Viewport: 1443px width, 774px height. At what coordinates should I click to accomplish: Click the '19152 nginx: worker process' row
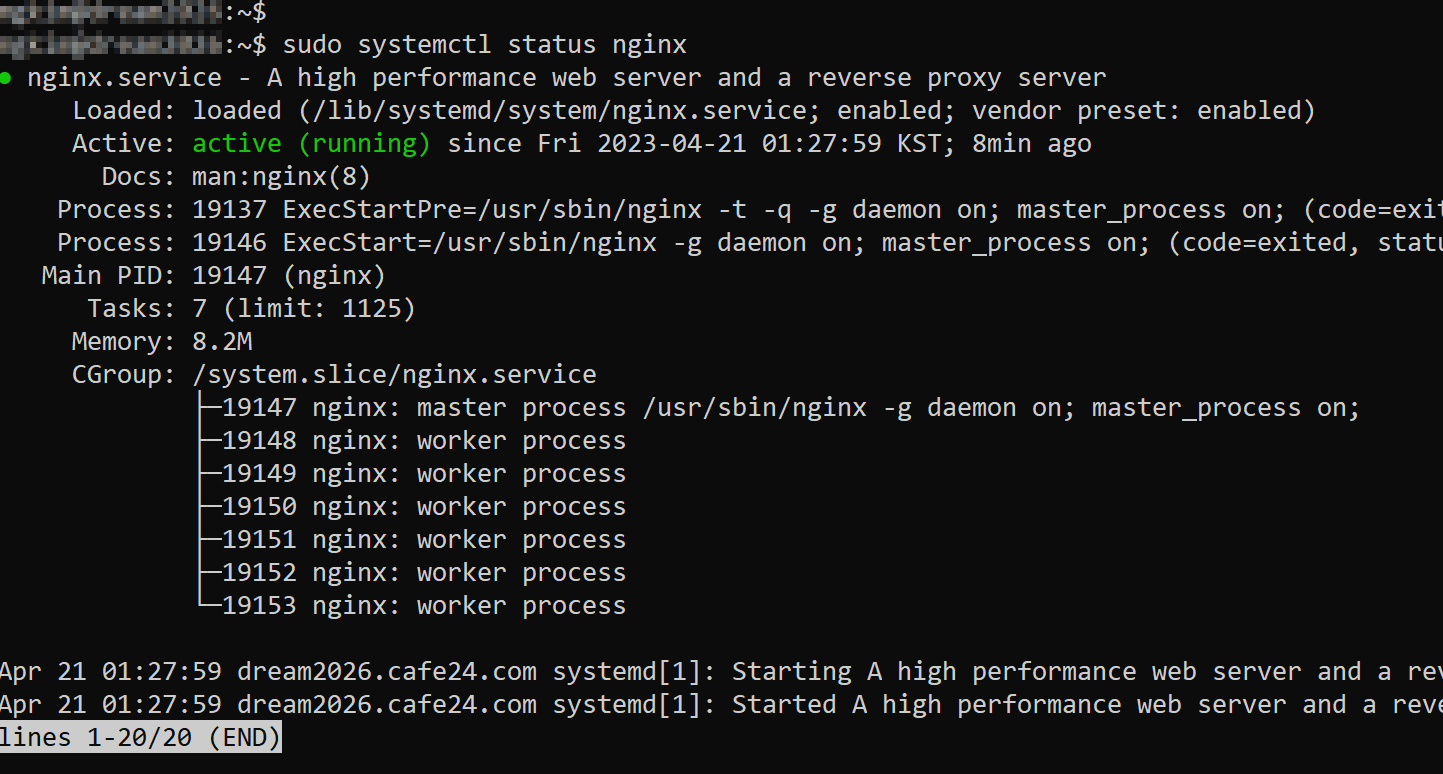(x=412, y=573)
